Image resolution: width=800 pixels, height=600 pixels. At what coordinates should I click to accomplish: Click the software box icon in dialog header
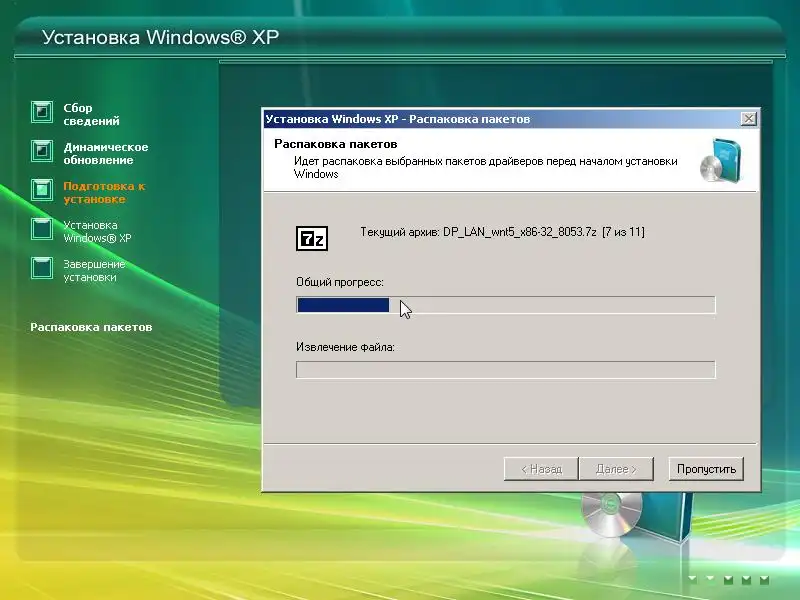tap(720, 160)
